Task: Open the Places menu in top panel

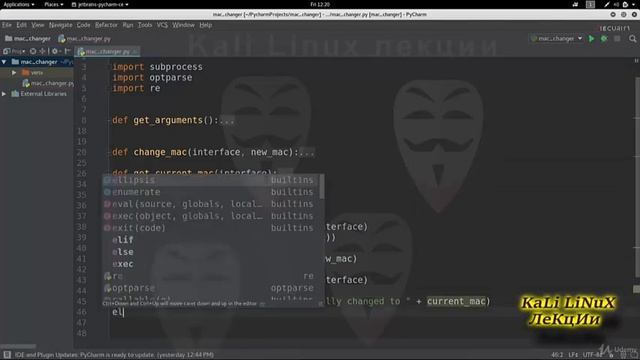Action: point(53,4)
